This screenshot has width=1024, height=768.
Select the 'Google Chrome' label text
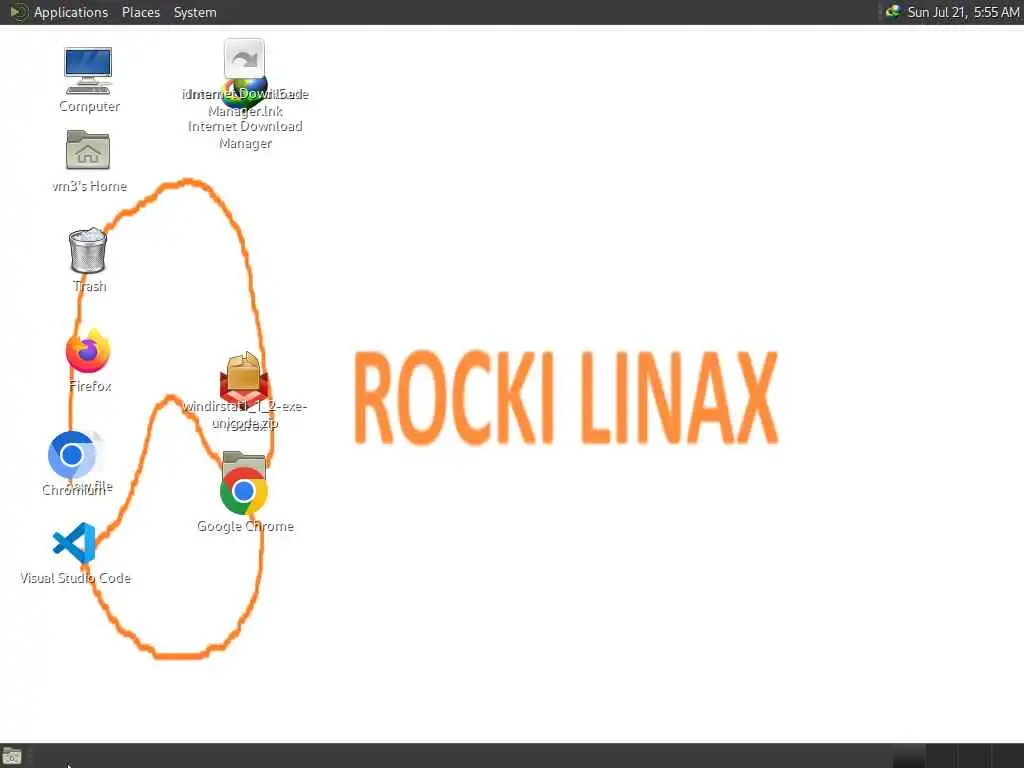coord(246,526)
